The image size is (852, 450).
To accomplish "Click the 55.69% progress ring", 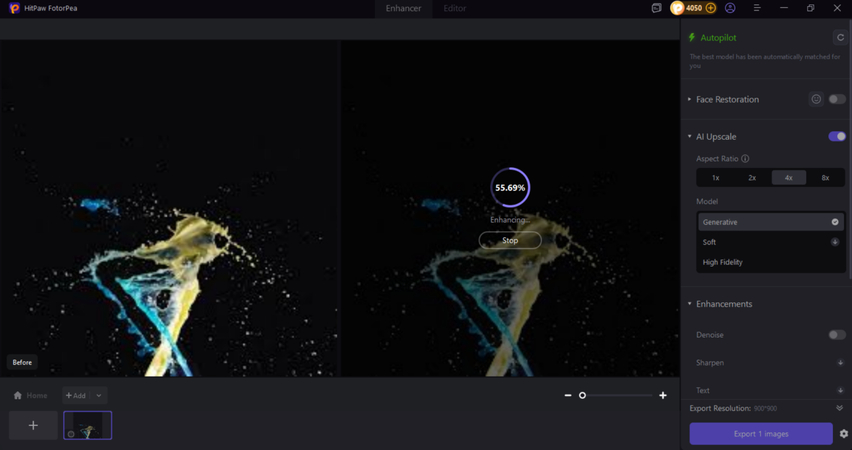I will tap(510, 188).
